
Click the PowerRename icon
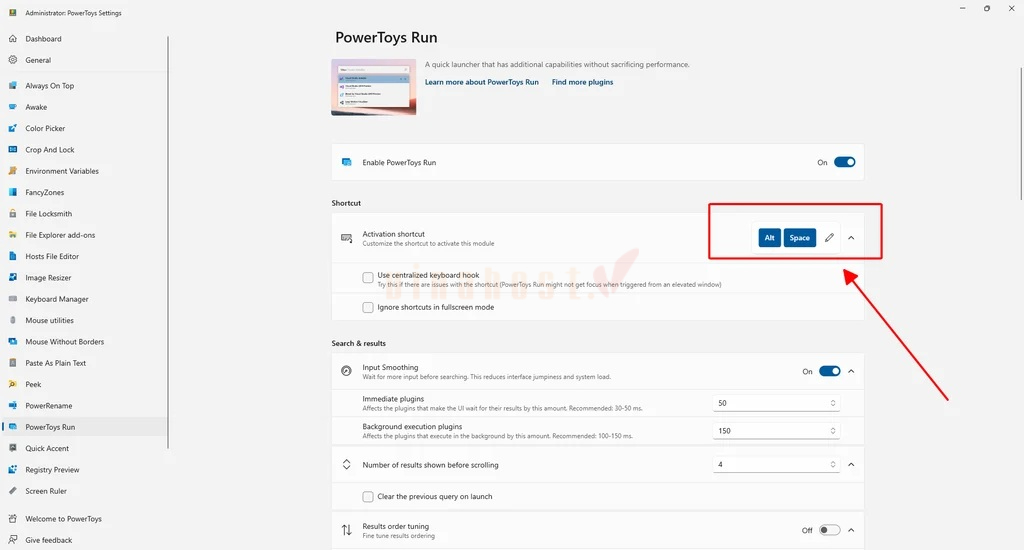(12, 406)
